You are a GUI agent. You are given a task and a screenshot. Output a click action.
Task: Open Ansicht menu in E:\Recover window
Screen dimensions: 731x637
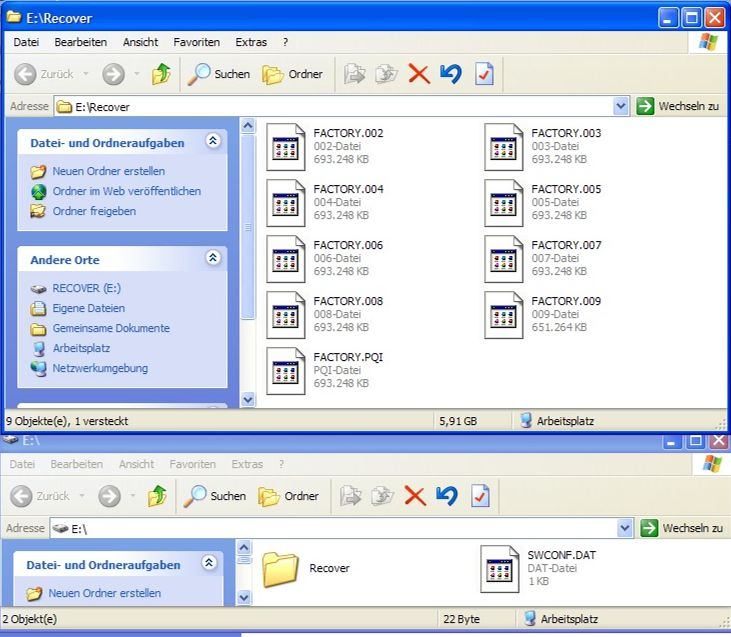[140, 42]
